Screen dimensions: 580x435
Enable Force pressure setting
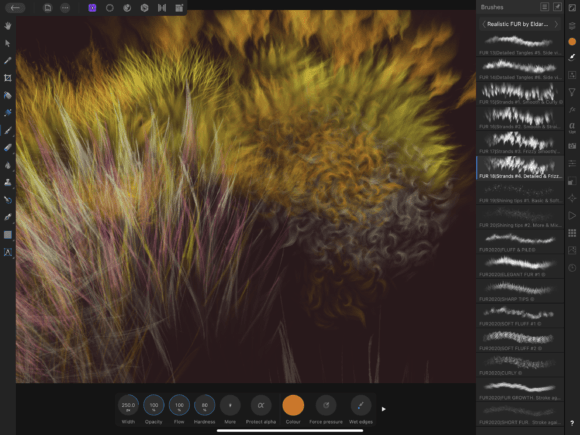point(326,405)
